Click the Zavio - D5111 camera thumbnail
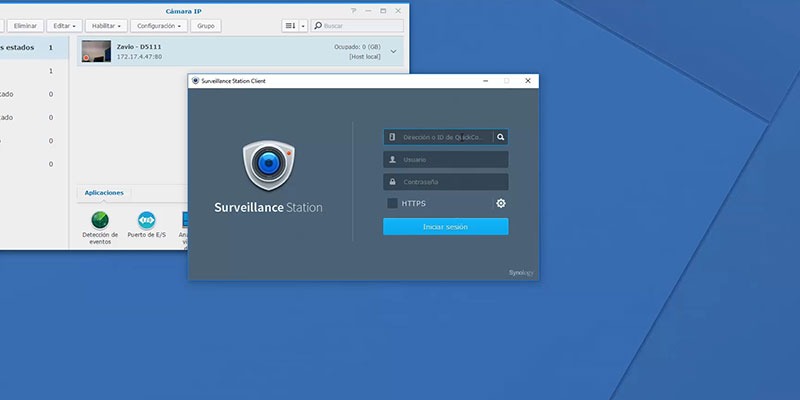 (x=96, y=52)
